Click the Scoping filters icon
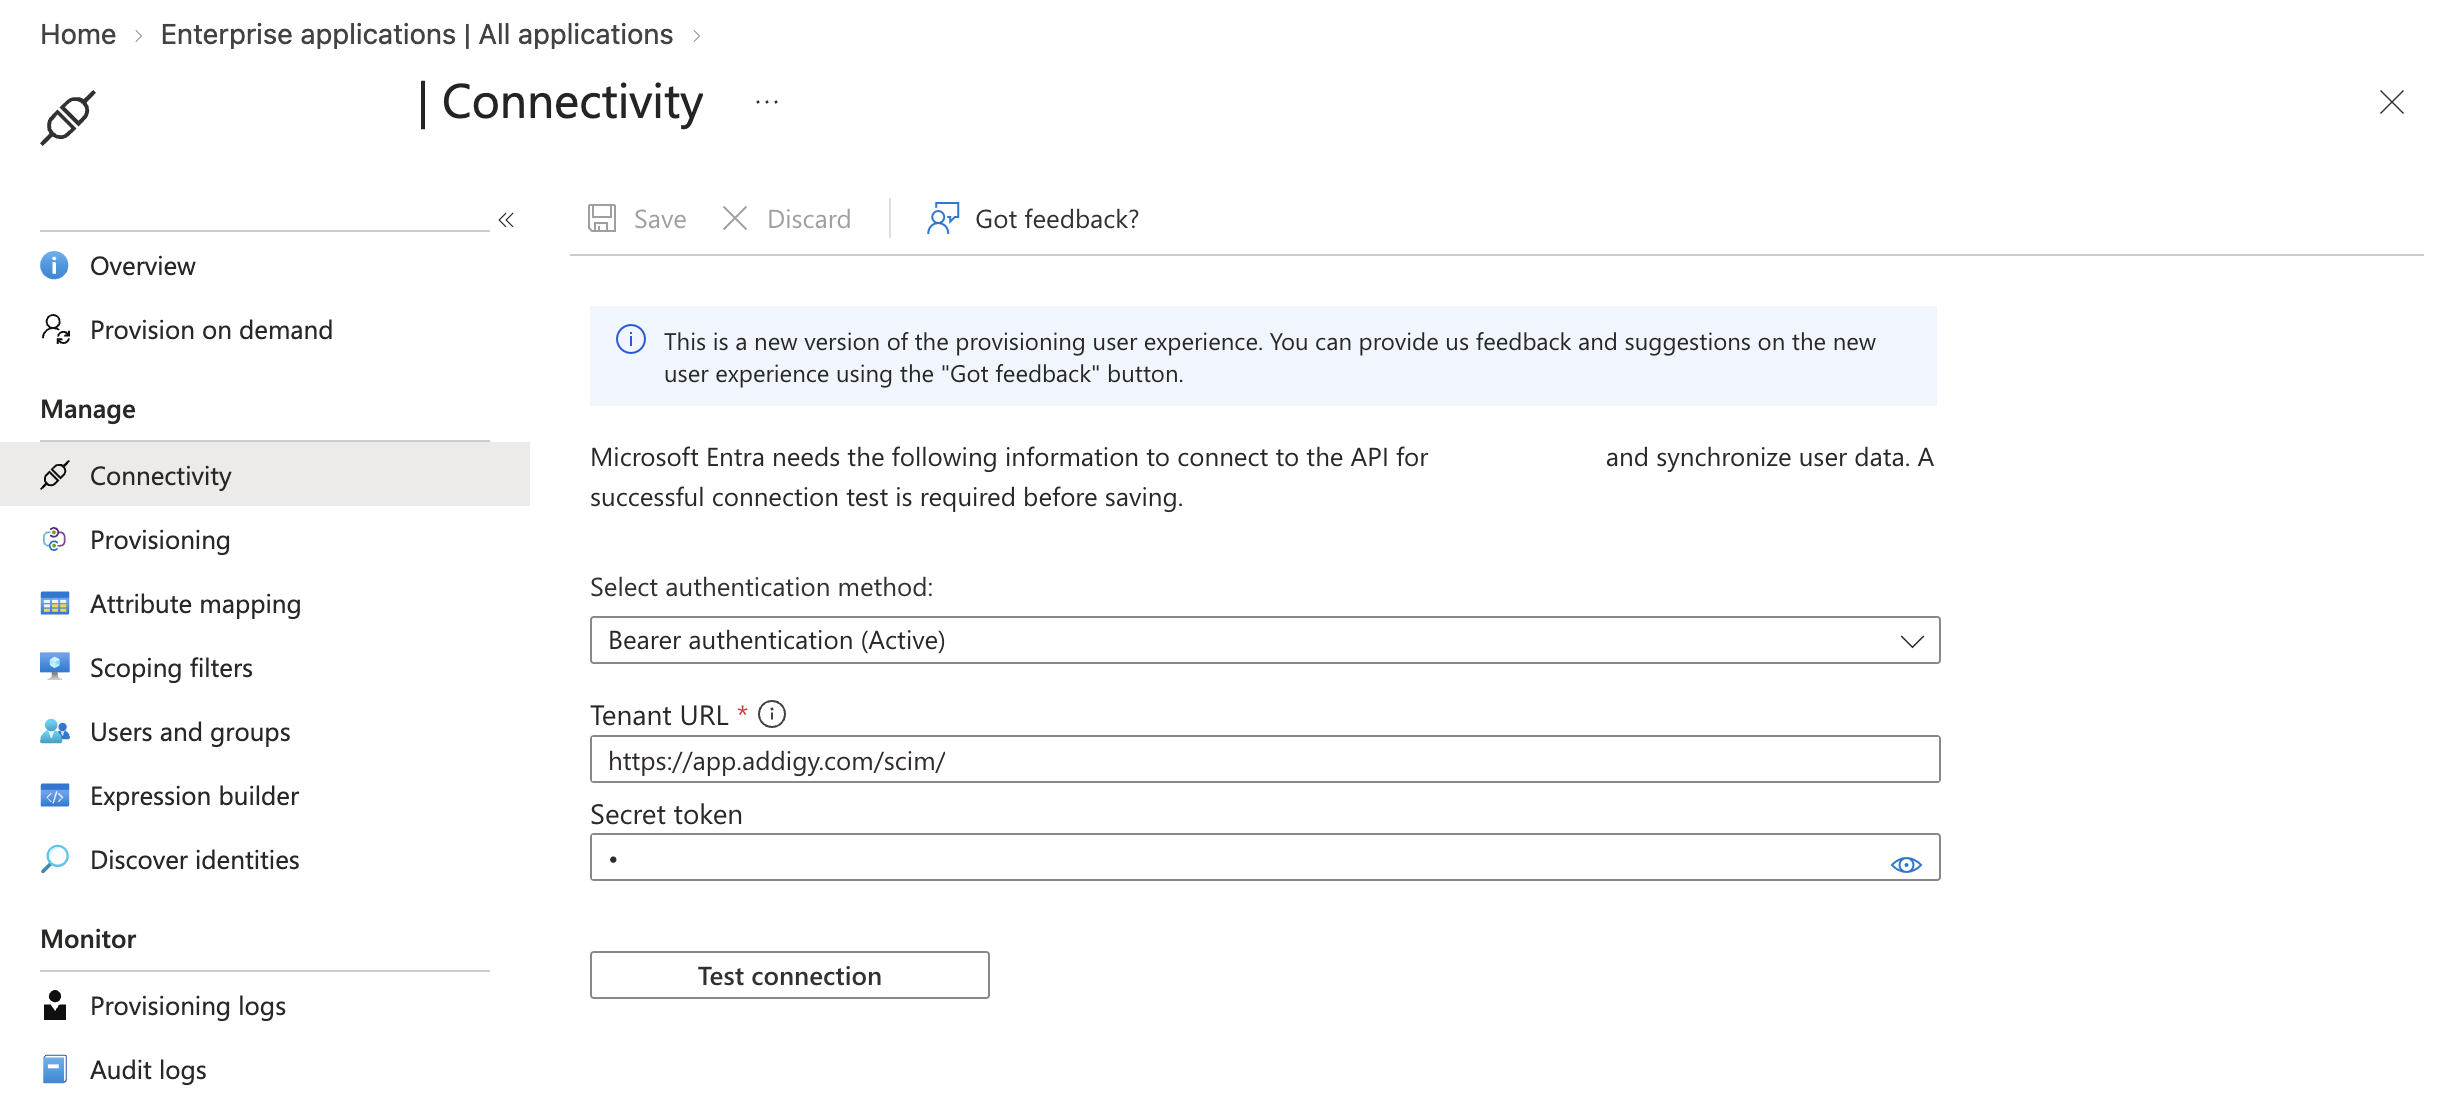Image resolution: width=2458 pixels, height=1100 pixels. pyautogui.click(x=55, y=667)
